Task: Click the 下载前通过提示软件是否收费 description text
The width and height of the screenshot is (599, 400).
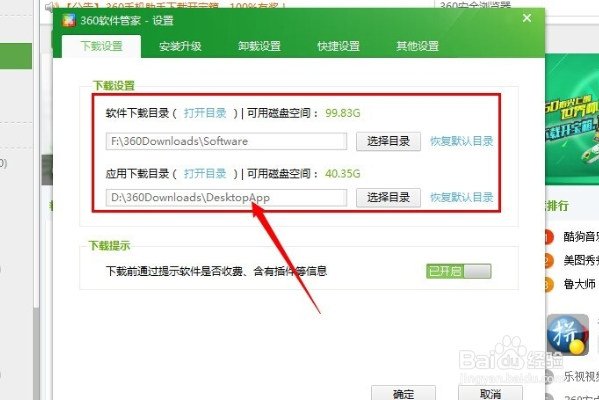Action: 216,271
